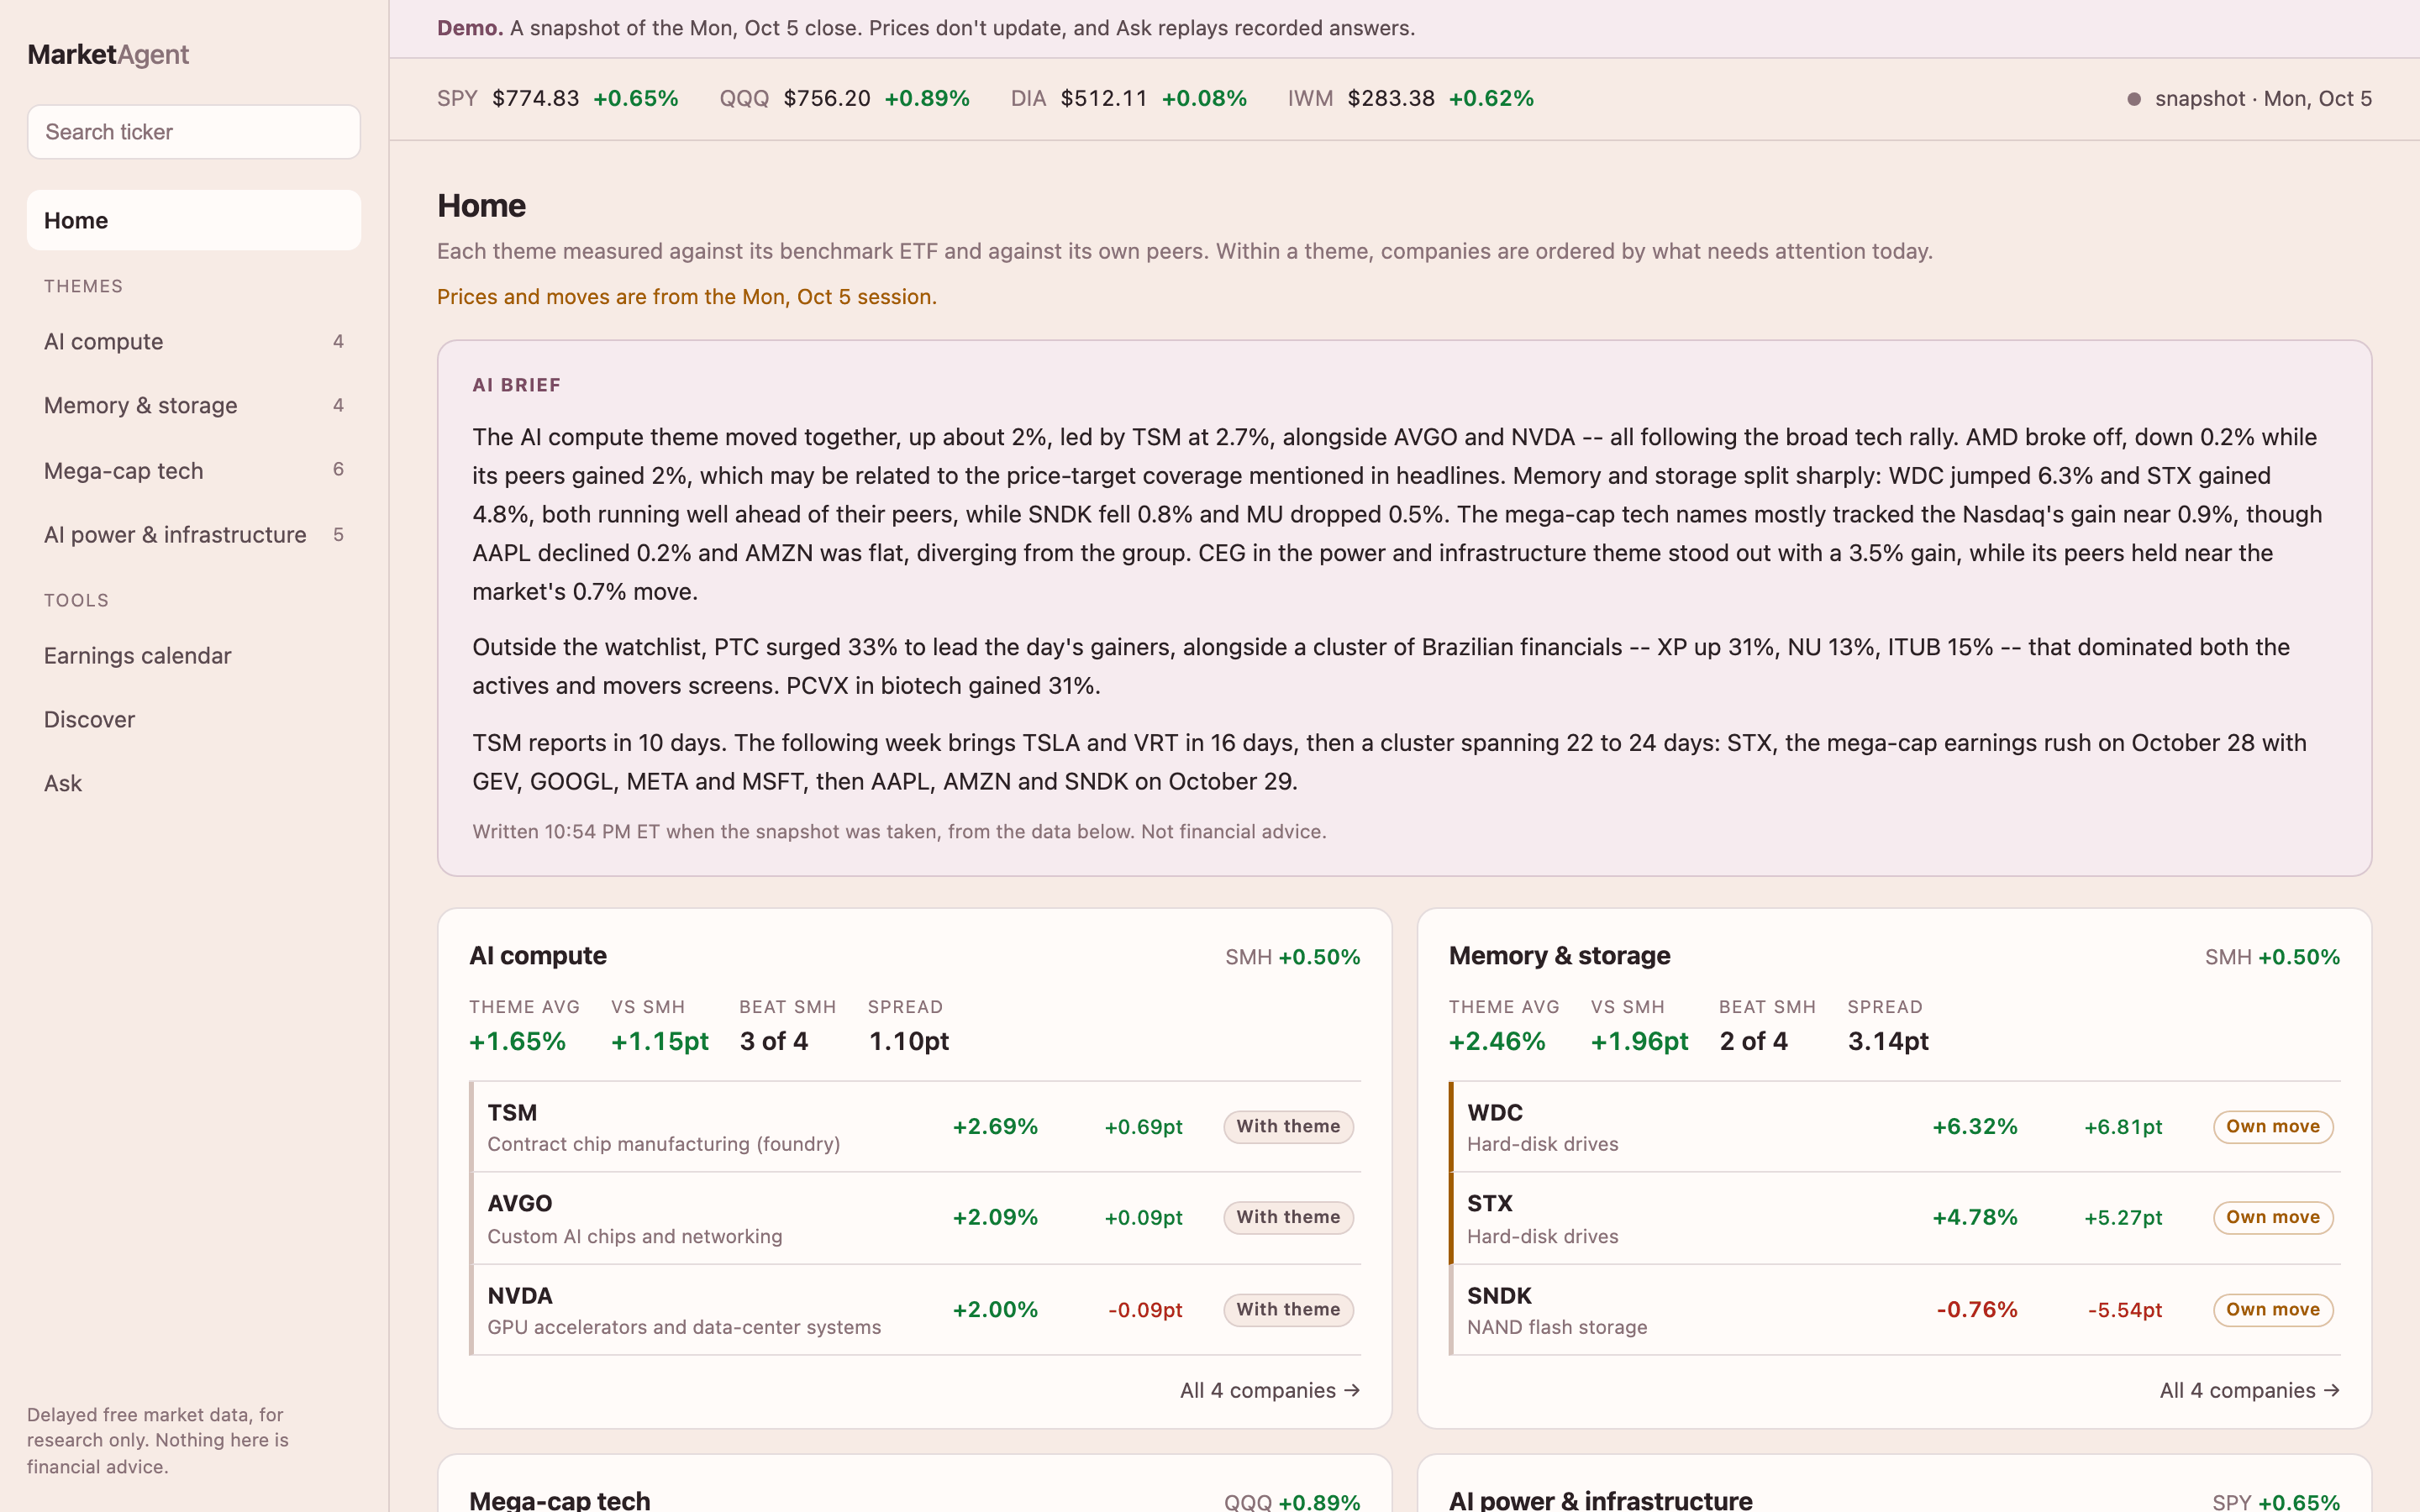
Task: Click the 'Demo.' banner label
Action: pos(470,28)
